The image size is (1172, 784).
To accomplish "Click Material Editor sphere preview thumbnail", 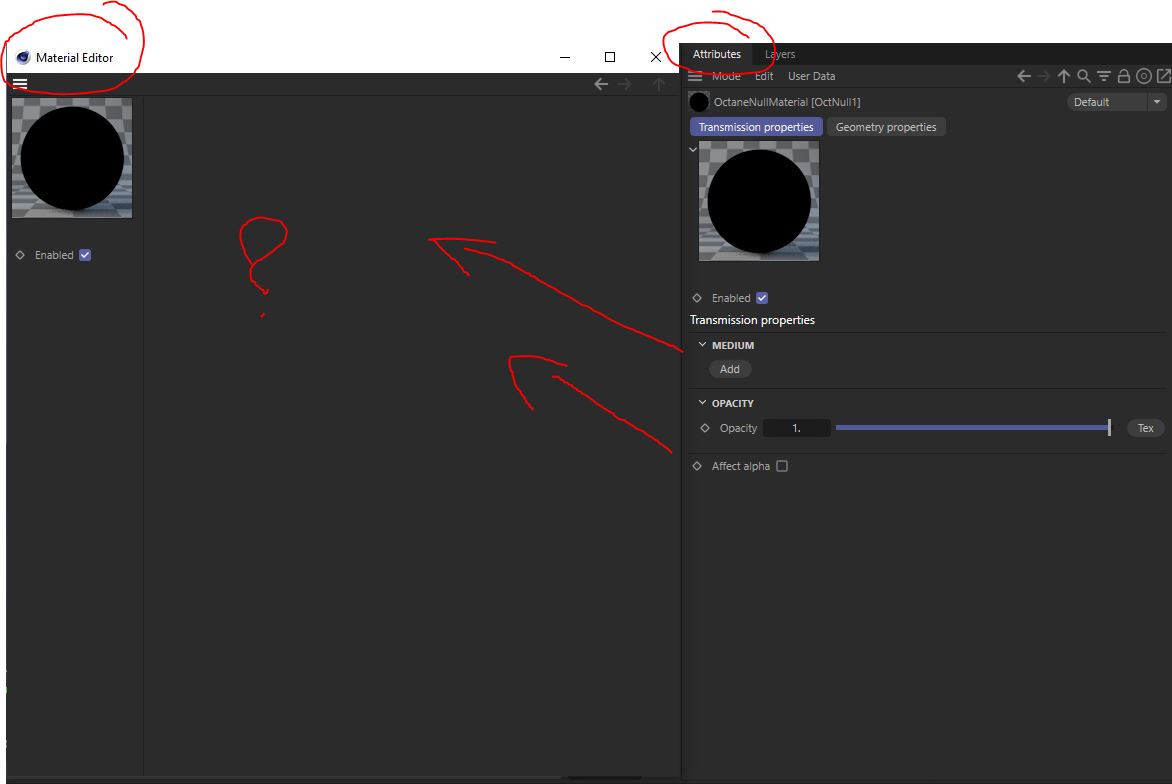I will pos(72,158).
